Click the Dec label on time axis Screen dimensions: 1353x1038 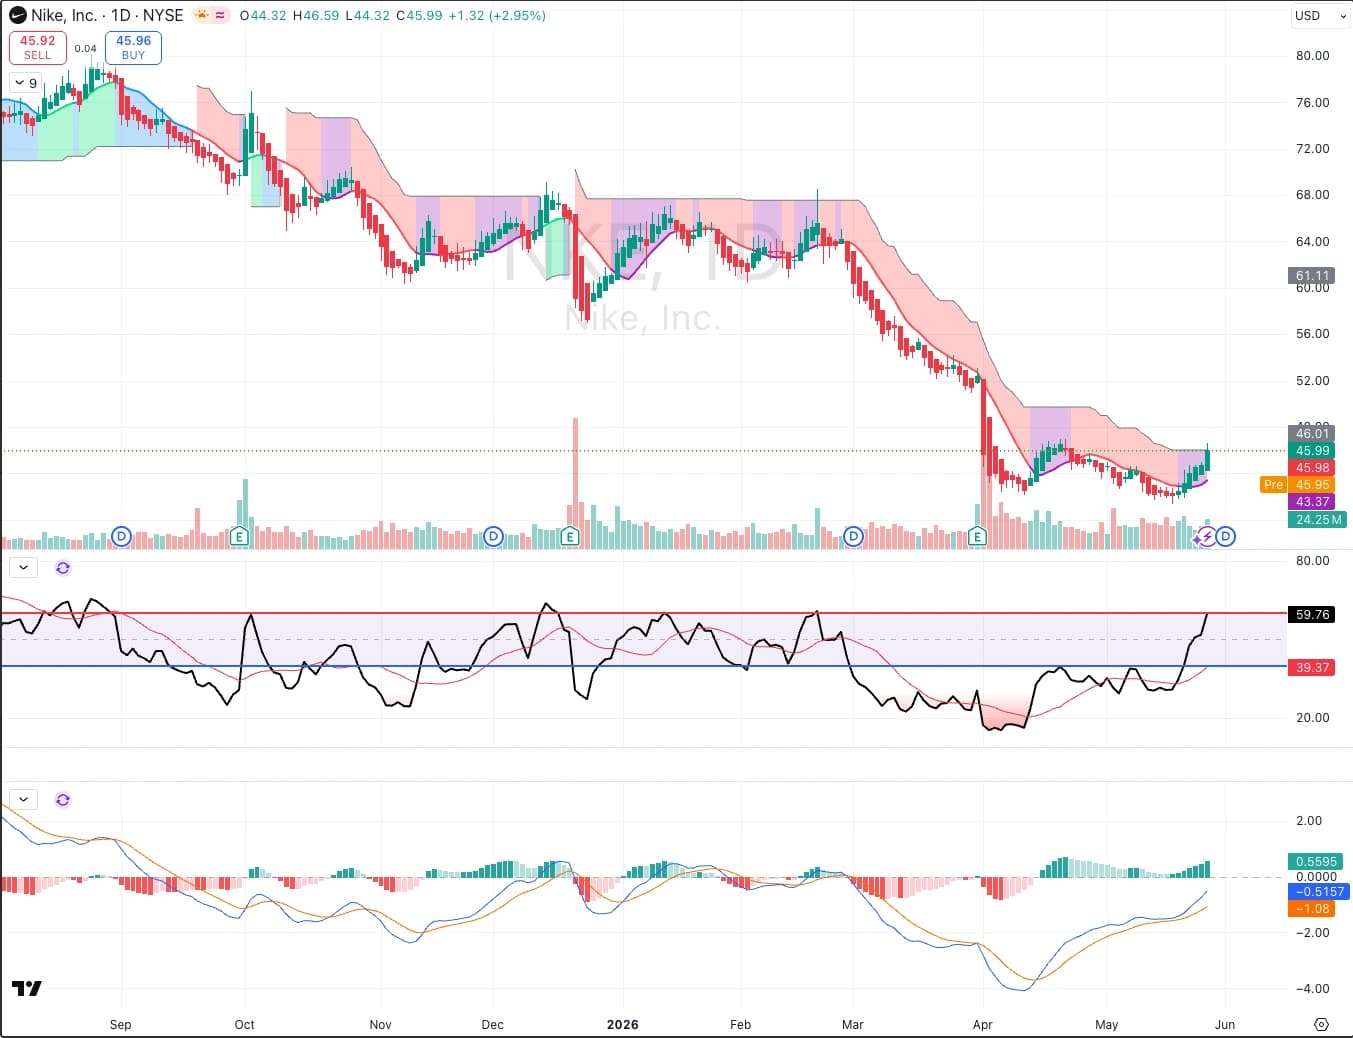492,1025
